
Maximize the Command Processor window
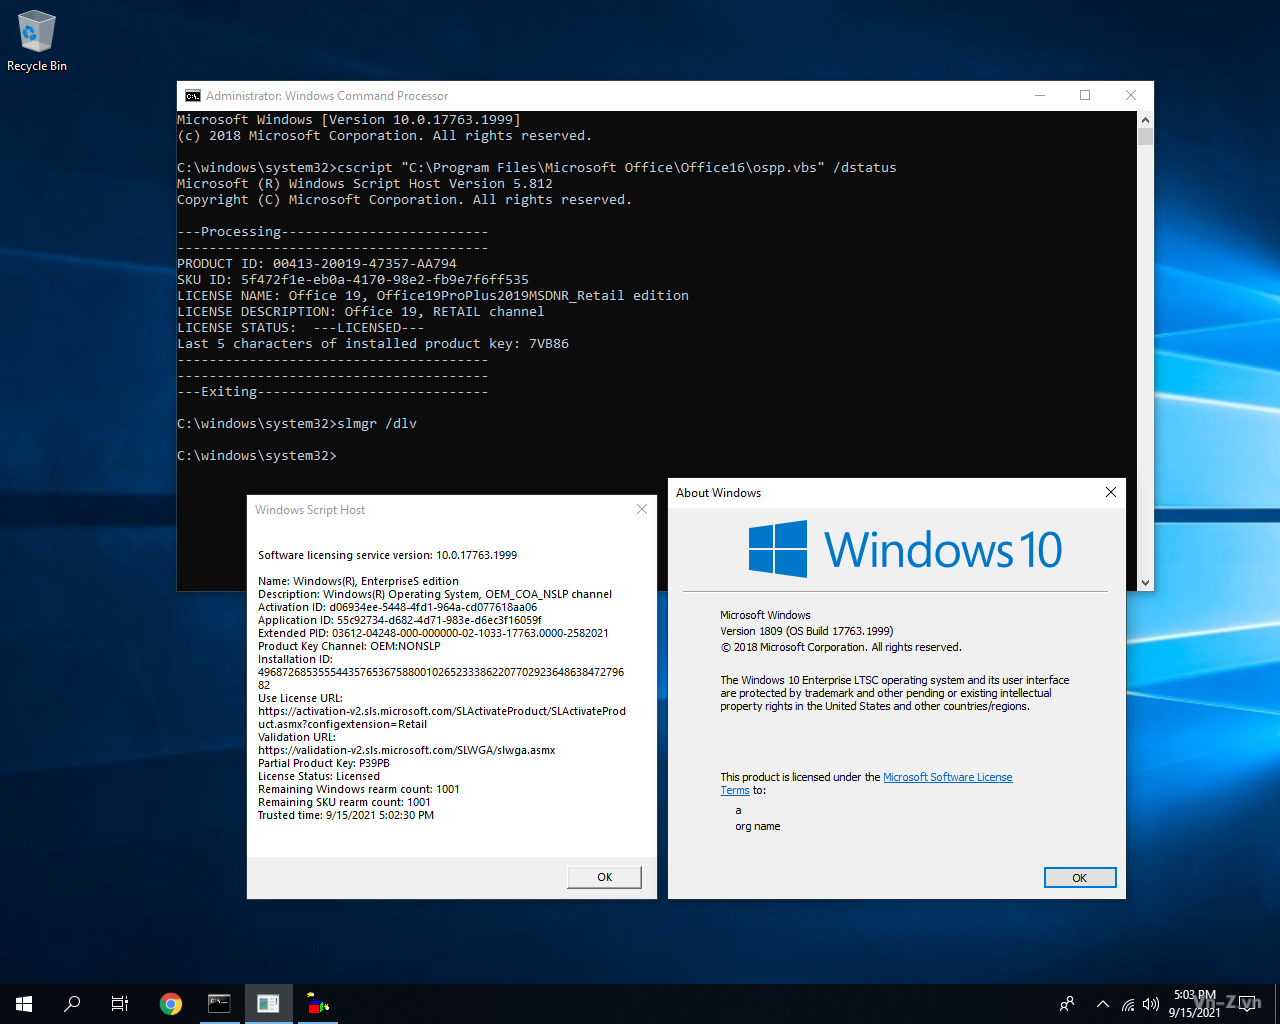click(1085, 95)
